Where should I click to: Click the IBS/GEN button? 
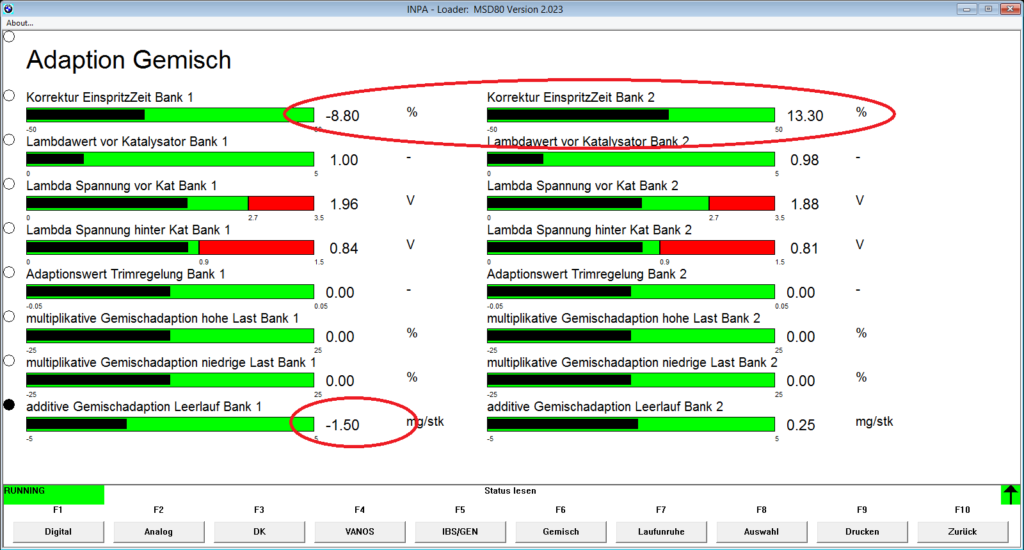(459, 531)
